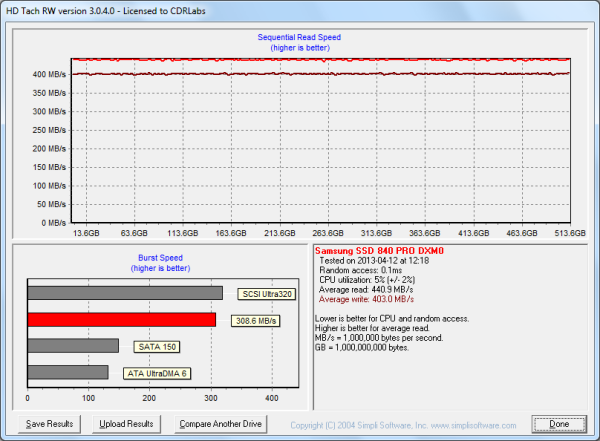The height and width of the screenshot is (441, 600).
Task: Click the gray SATA 150 bar
Action: 73,346
